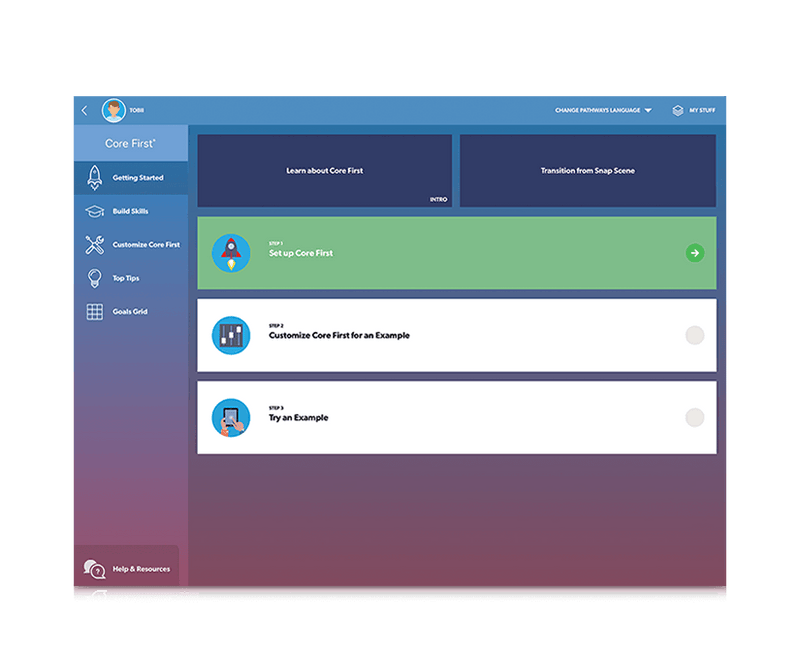Collapse the sidebar with the back chevron
The image size is (800, 655).
(84, 111)
